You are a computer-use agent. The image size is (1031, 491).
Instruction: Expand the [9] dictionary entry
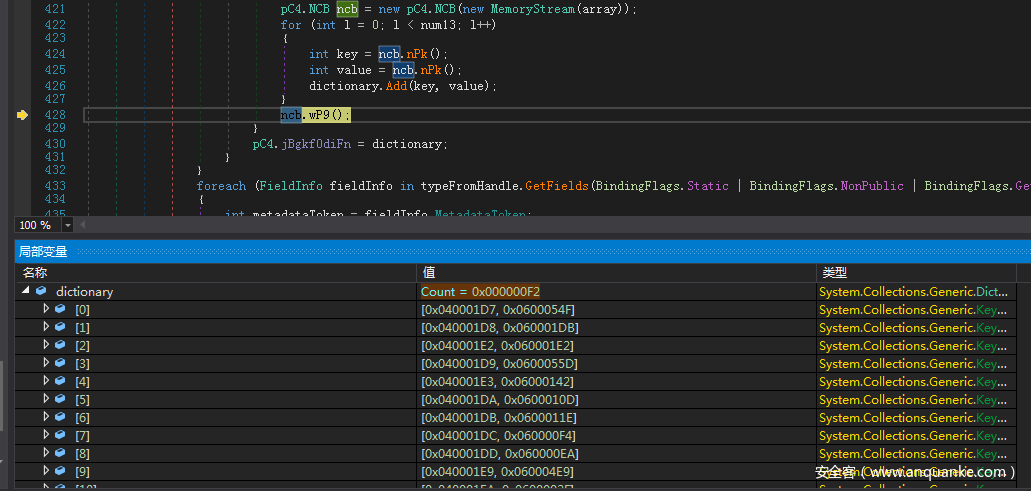tap(46, 471)
